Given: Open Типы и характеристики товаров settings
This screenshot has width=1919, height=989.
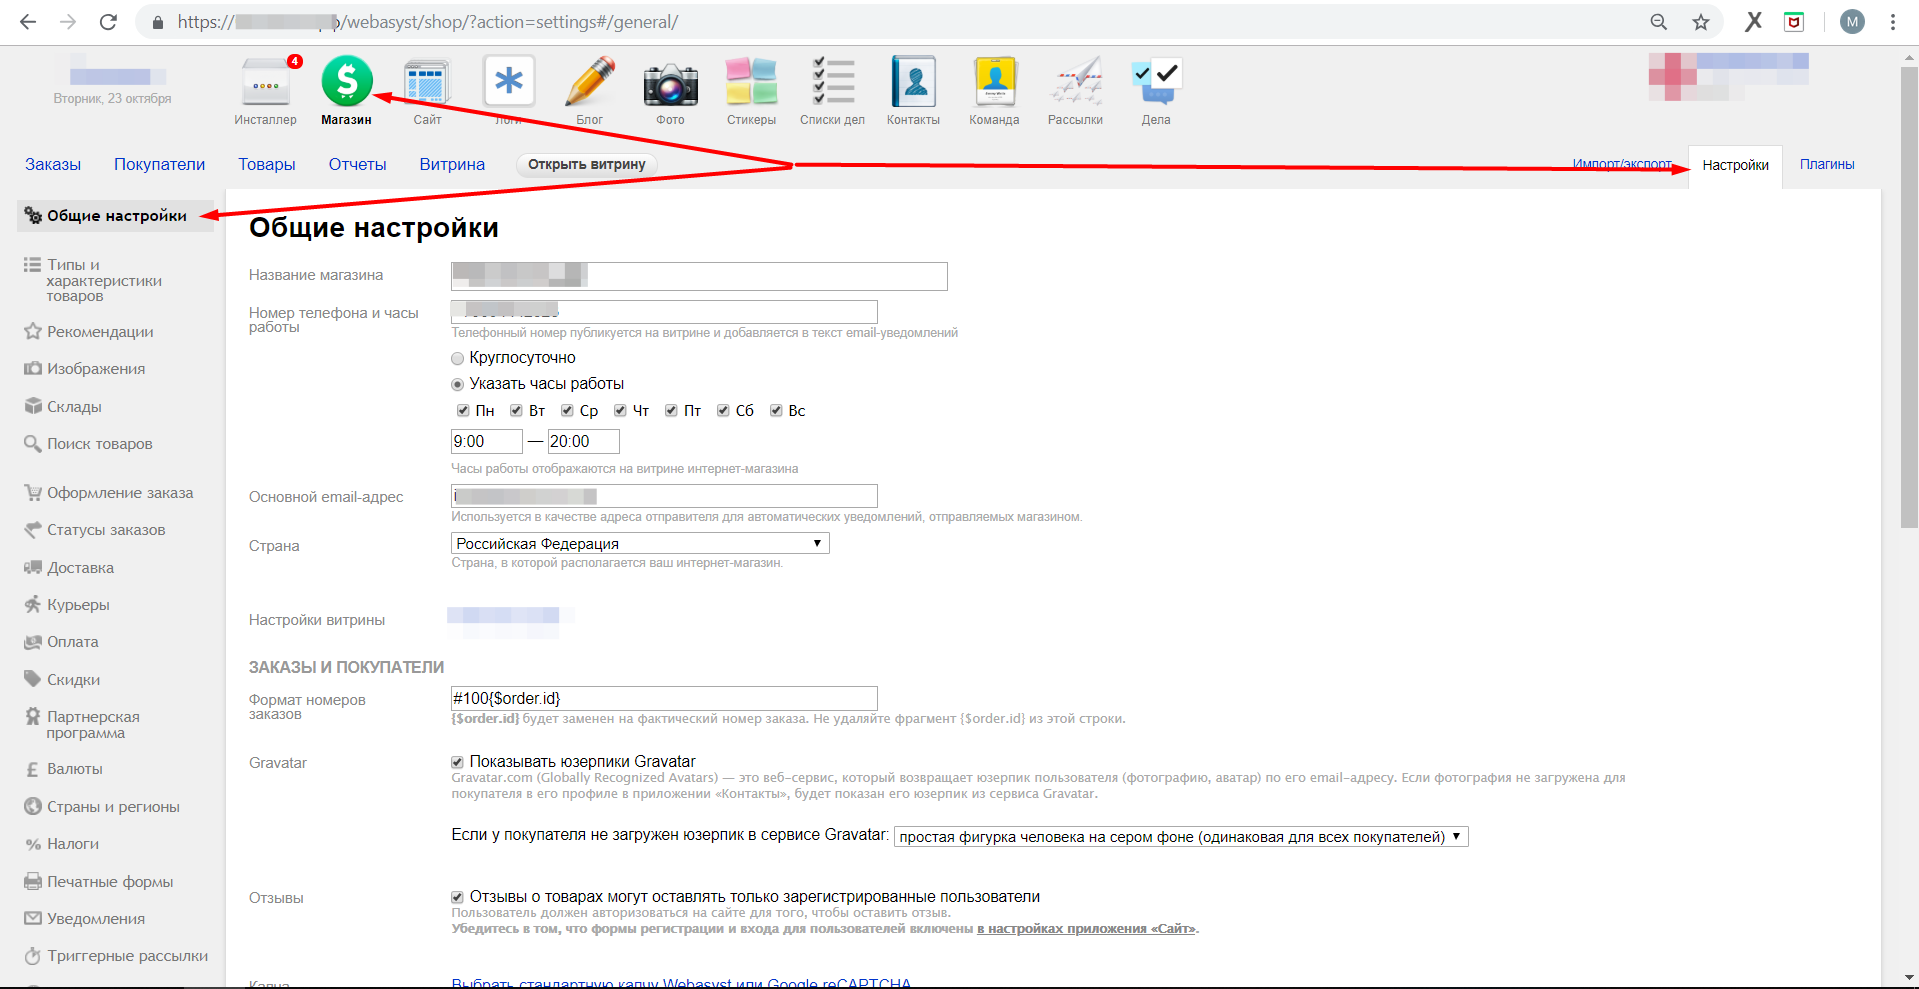Looking at the screenshot, I should click(104, 280).
